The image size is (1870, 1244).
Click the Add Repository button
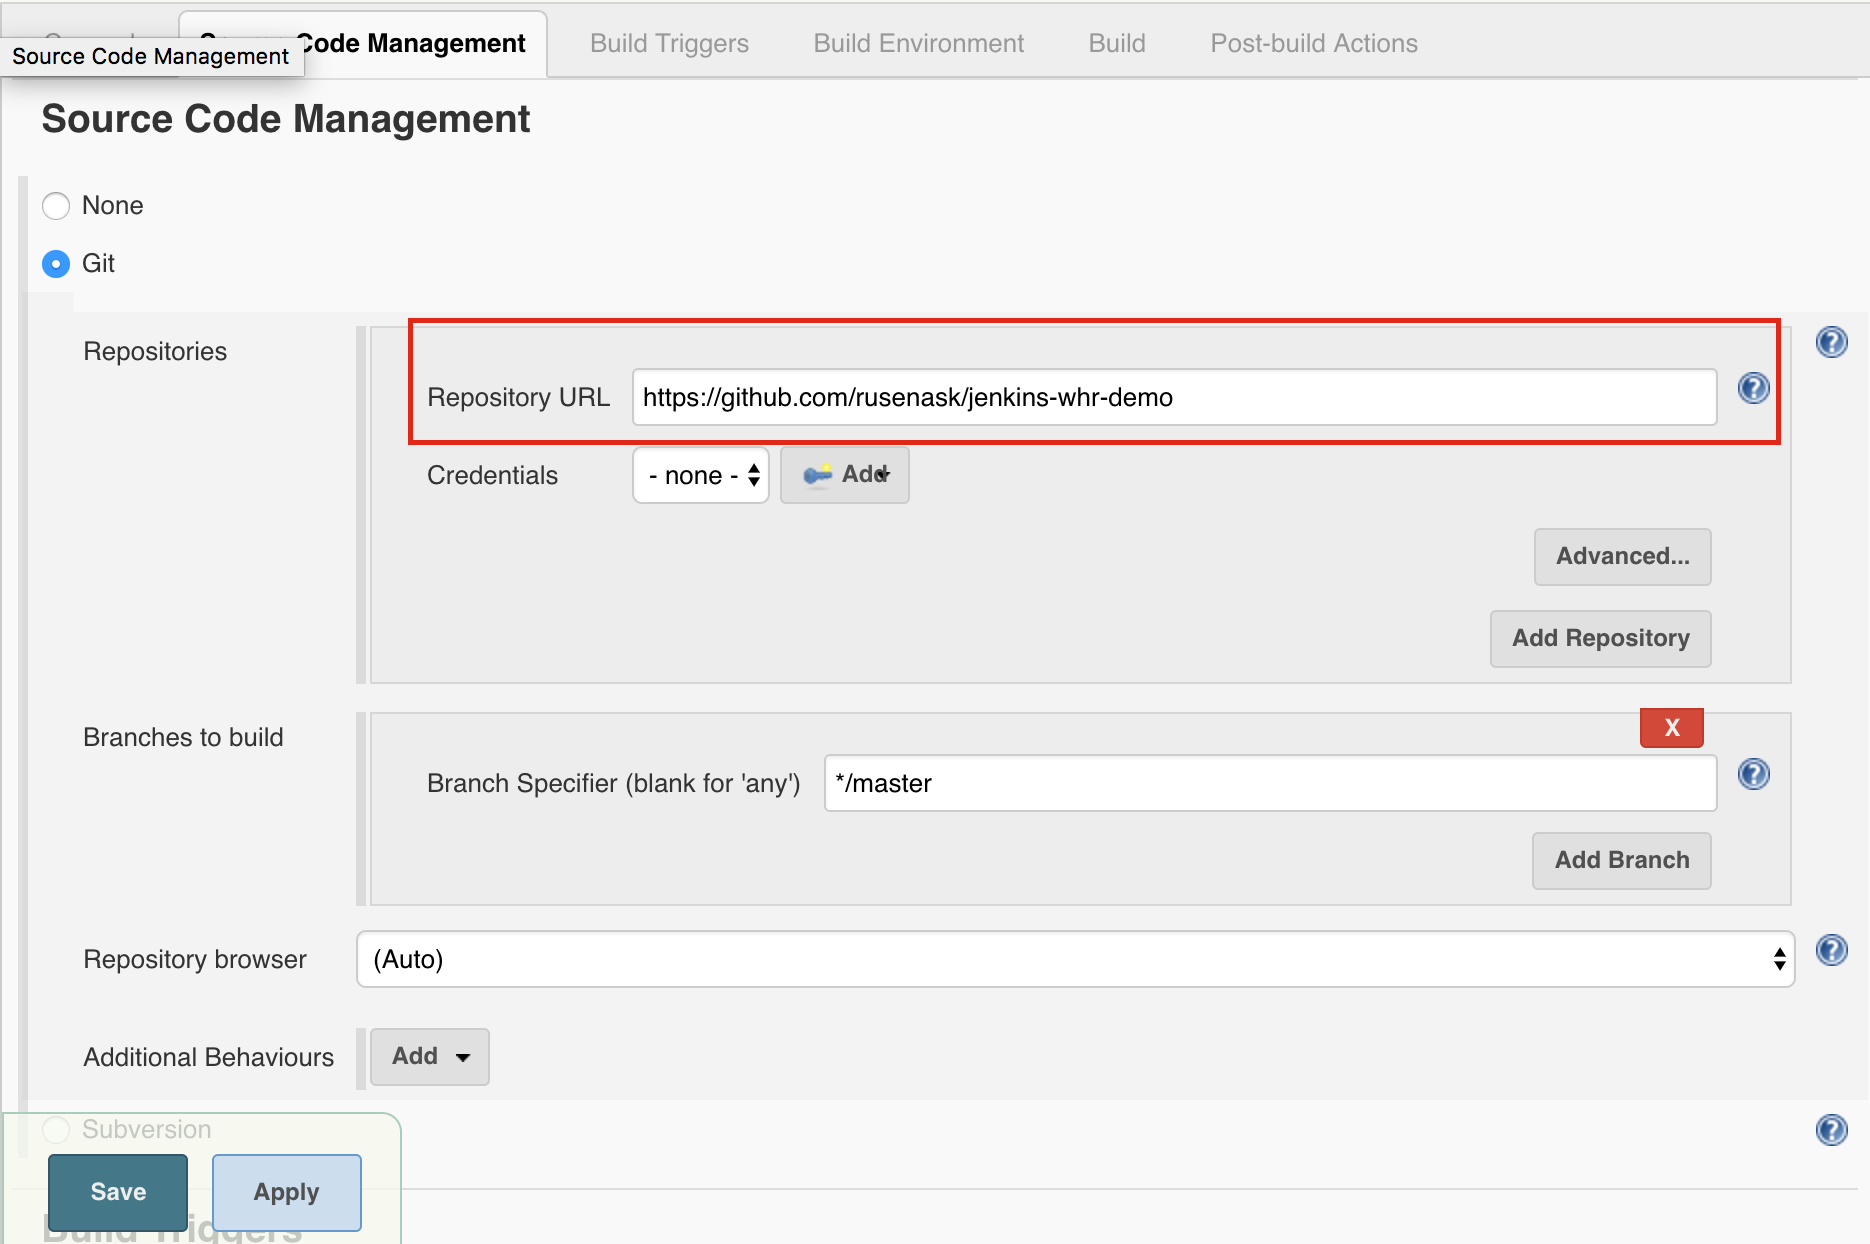1600,638
